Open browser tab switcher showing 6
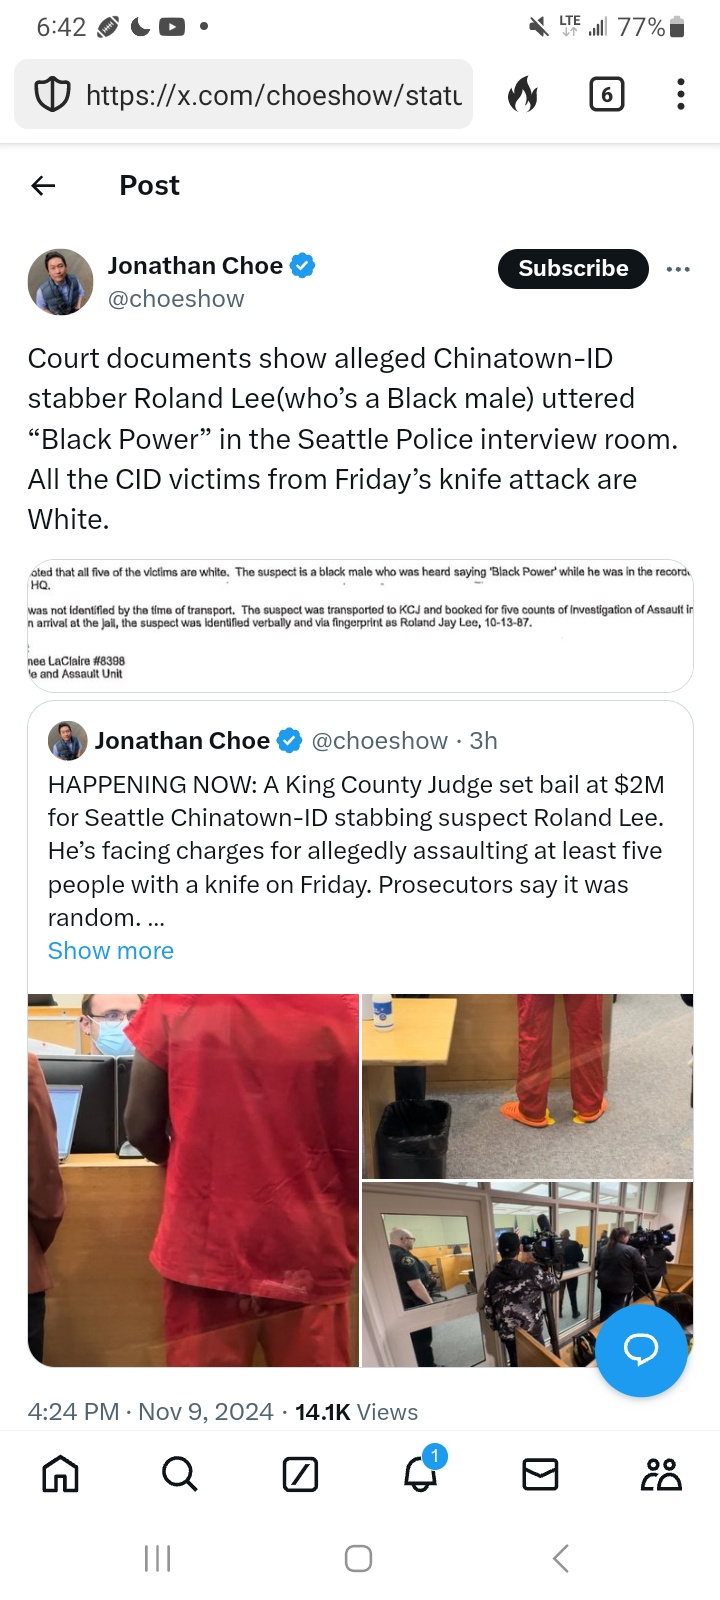This screenshot has height=1600, width=720. click(x=606, y=95)
